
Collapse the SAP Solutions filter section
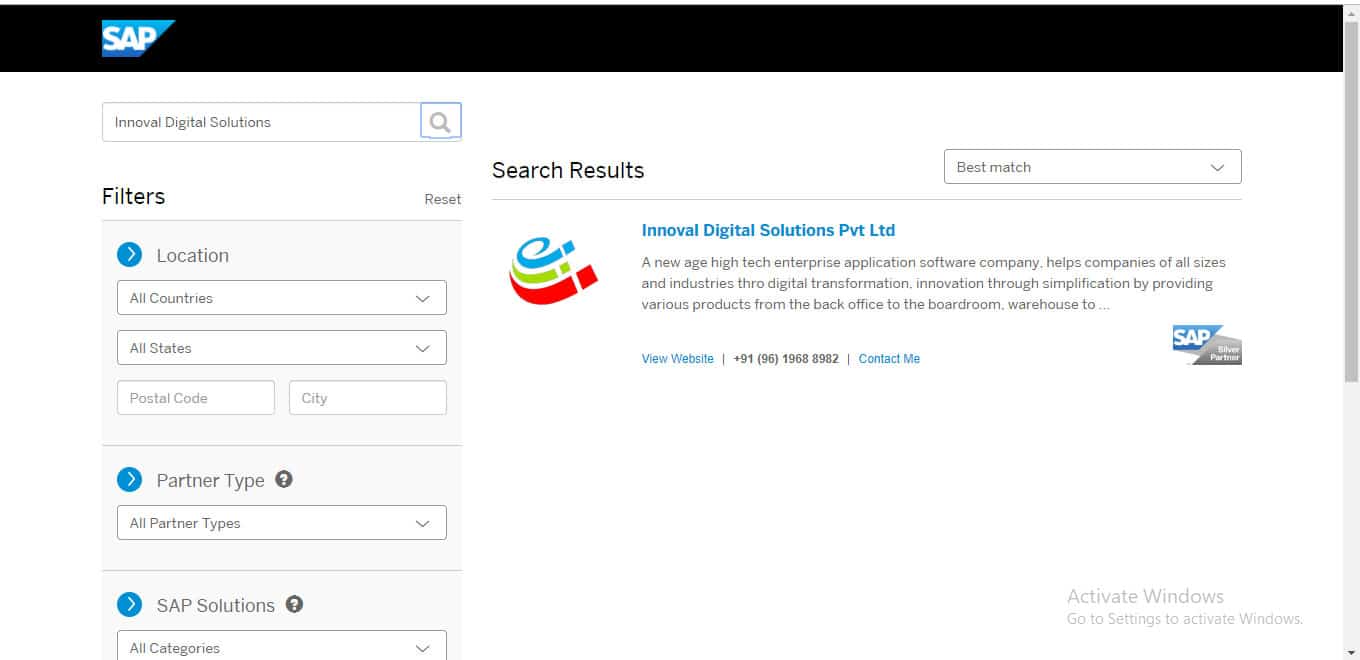(x=130, y=605)
